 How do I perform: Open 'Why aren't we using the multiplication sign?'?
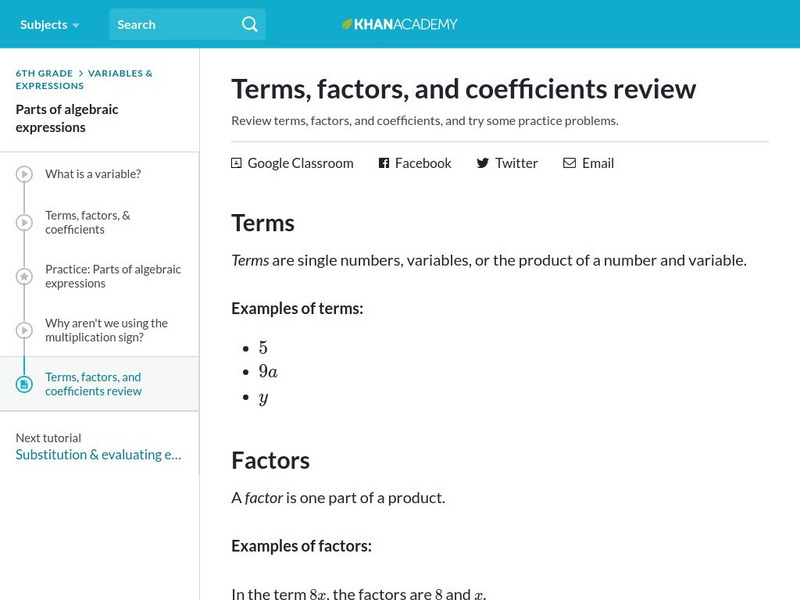coord(106,330)
